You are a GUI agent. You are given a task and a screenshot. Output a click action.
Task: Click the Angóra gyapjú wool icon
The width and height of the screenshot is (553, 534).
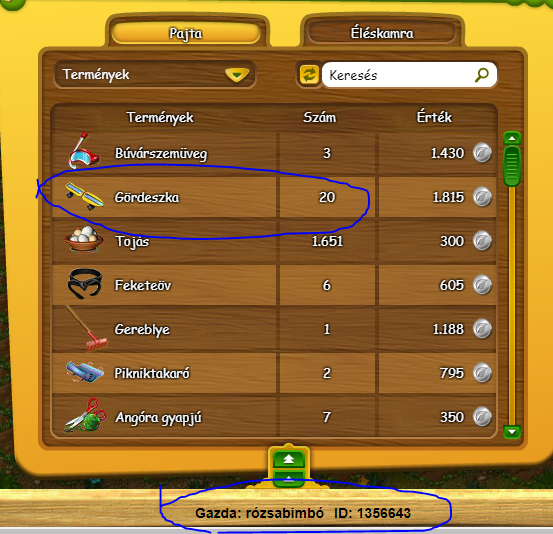85,415
